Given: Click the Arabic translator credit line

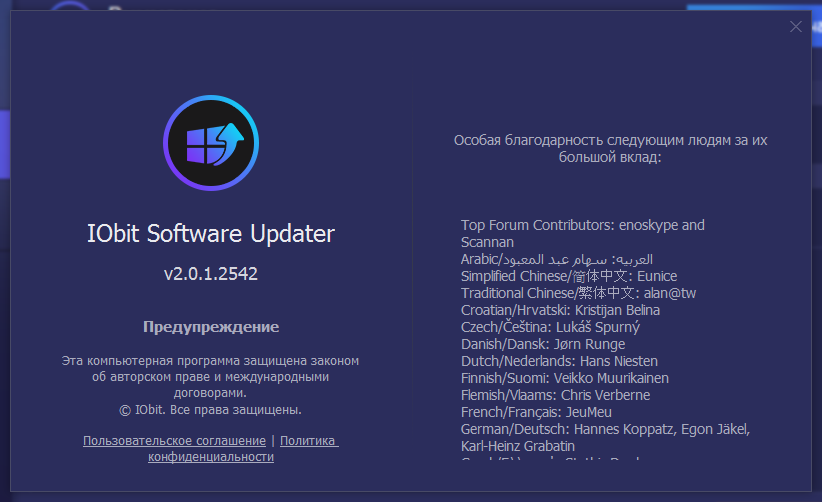Looking at the screenshot, I should [557, 259].
